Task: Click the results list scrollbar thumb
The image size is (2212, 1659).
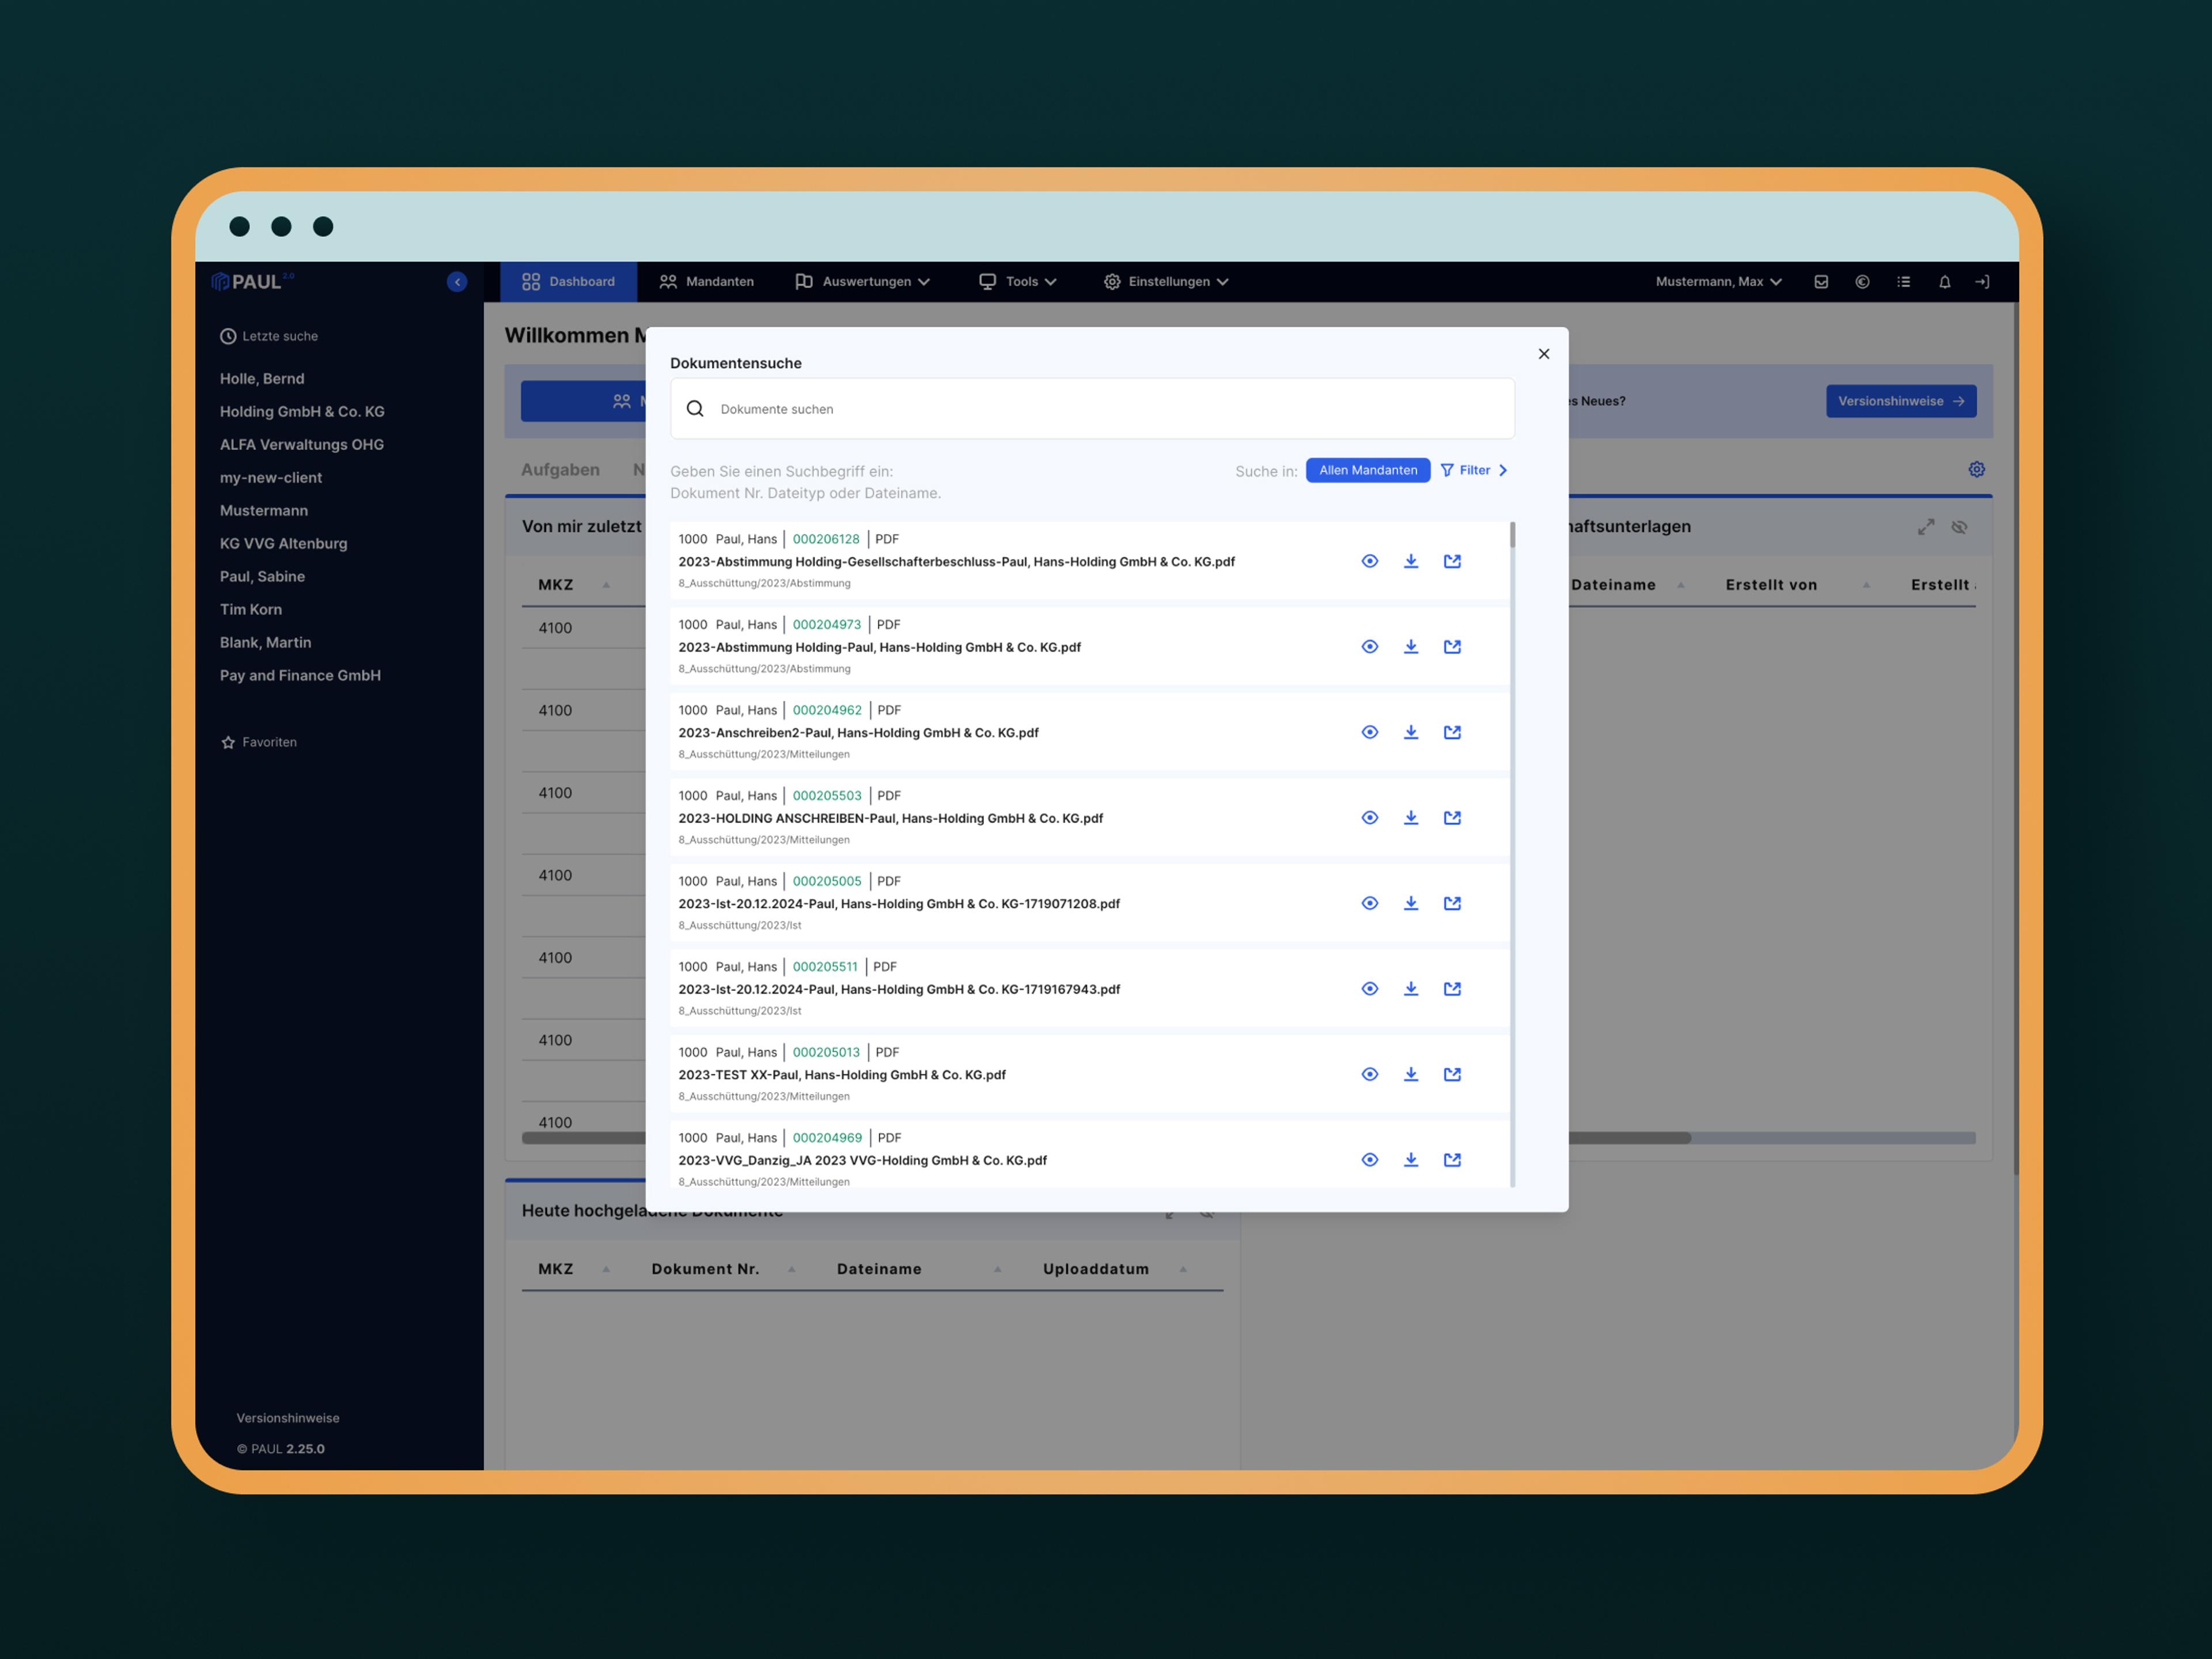Action: (x=1512, y=535)
